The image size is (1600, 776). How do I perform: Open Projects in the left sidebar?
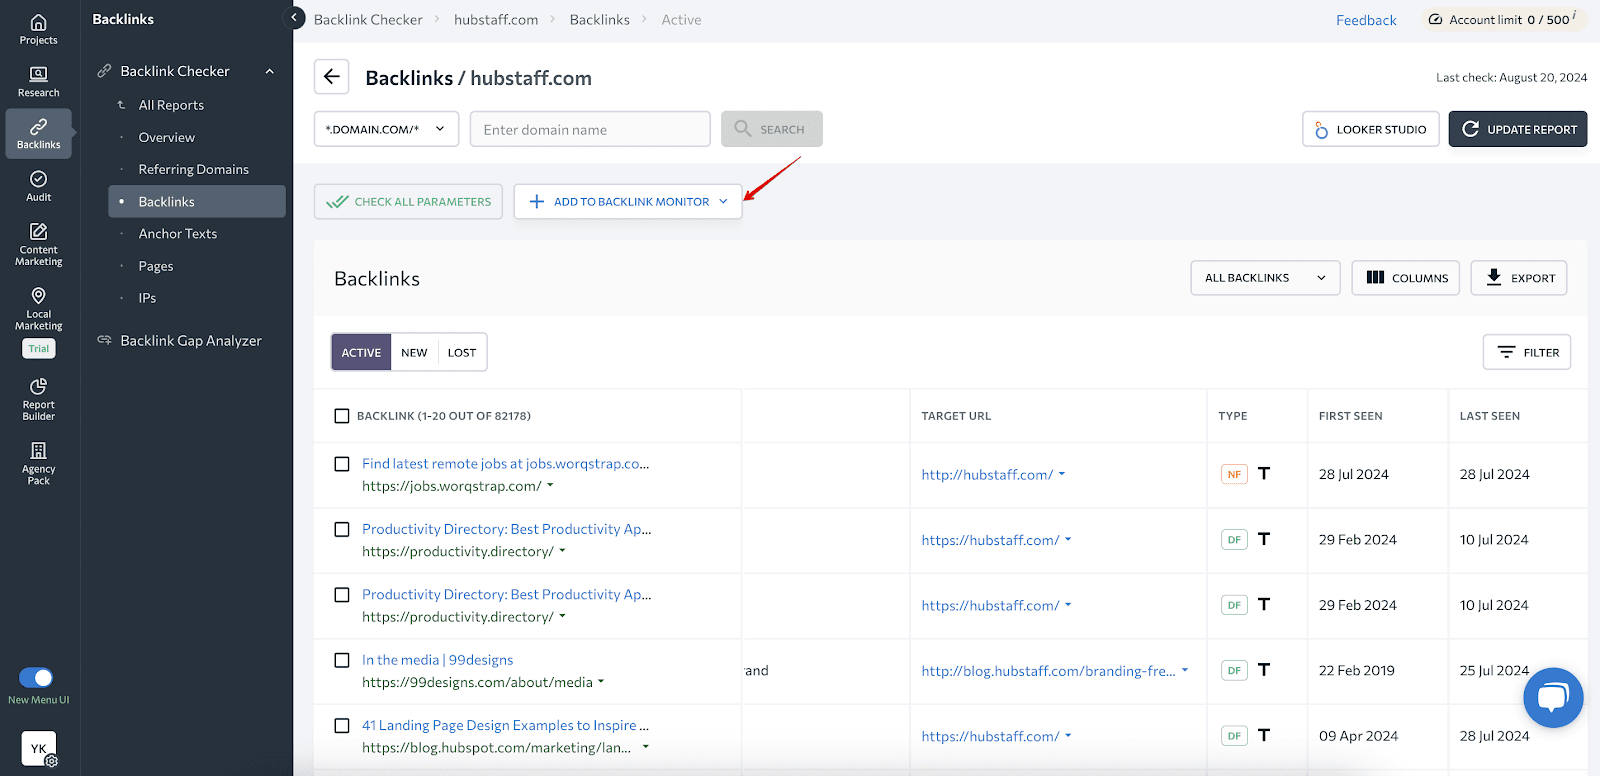tap(38, 30)
